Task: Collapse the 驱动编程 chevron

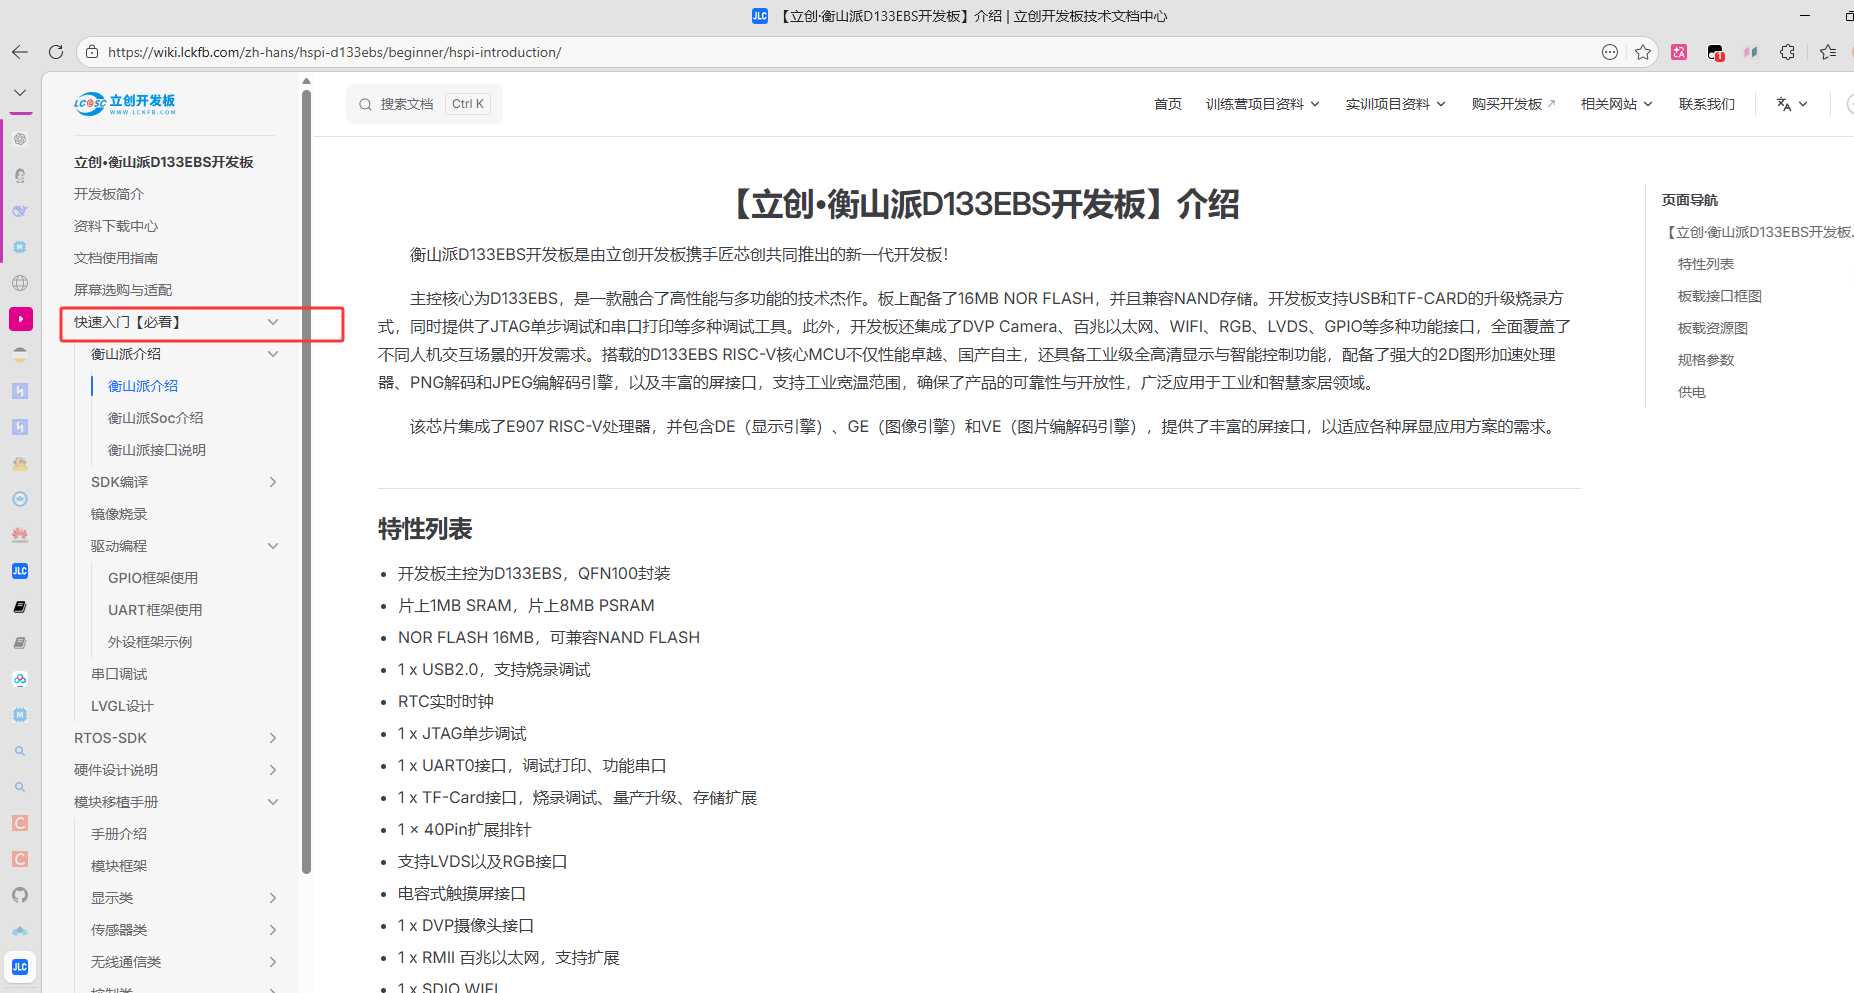Action: (x=273, y=546)
